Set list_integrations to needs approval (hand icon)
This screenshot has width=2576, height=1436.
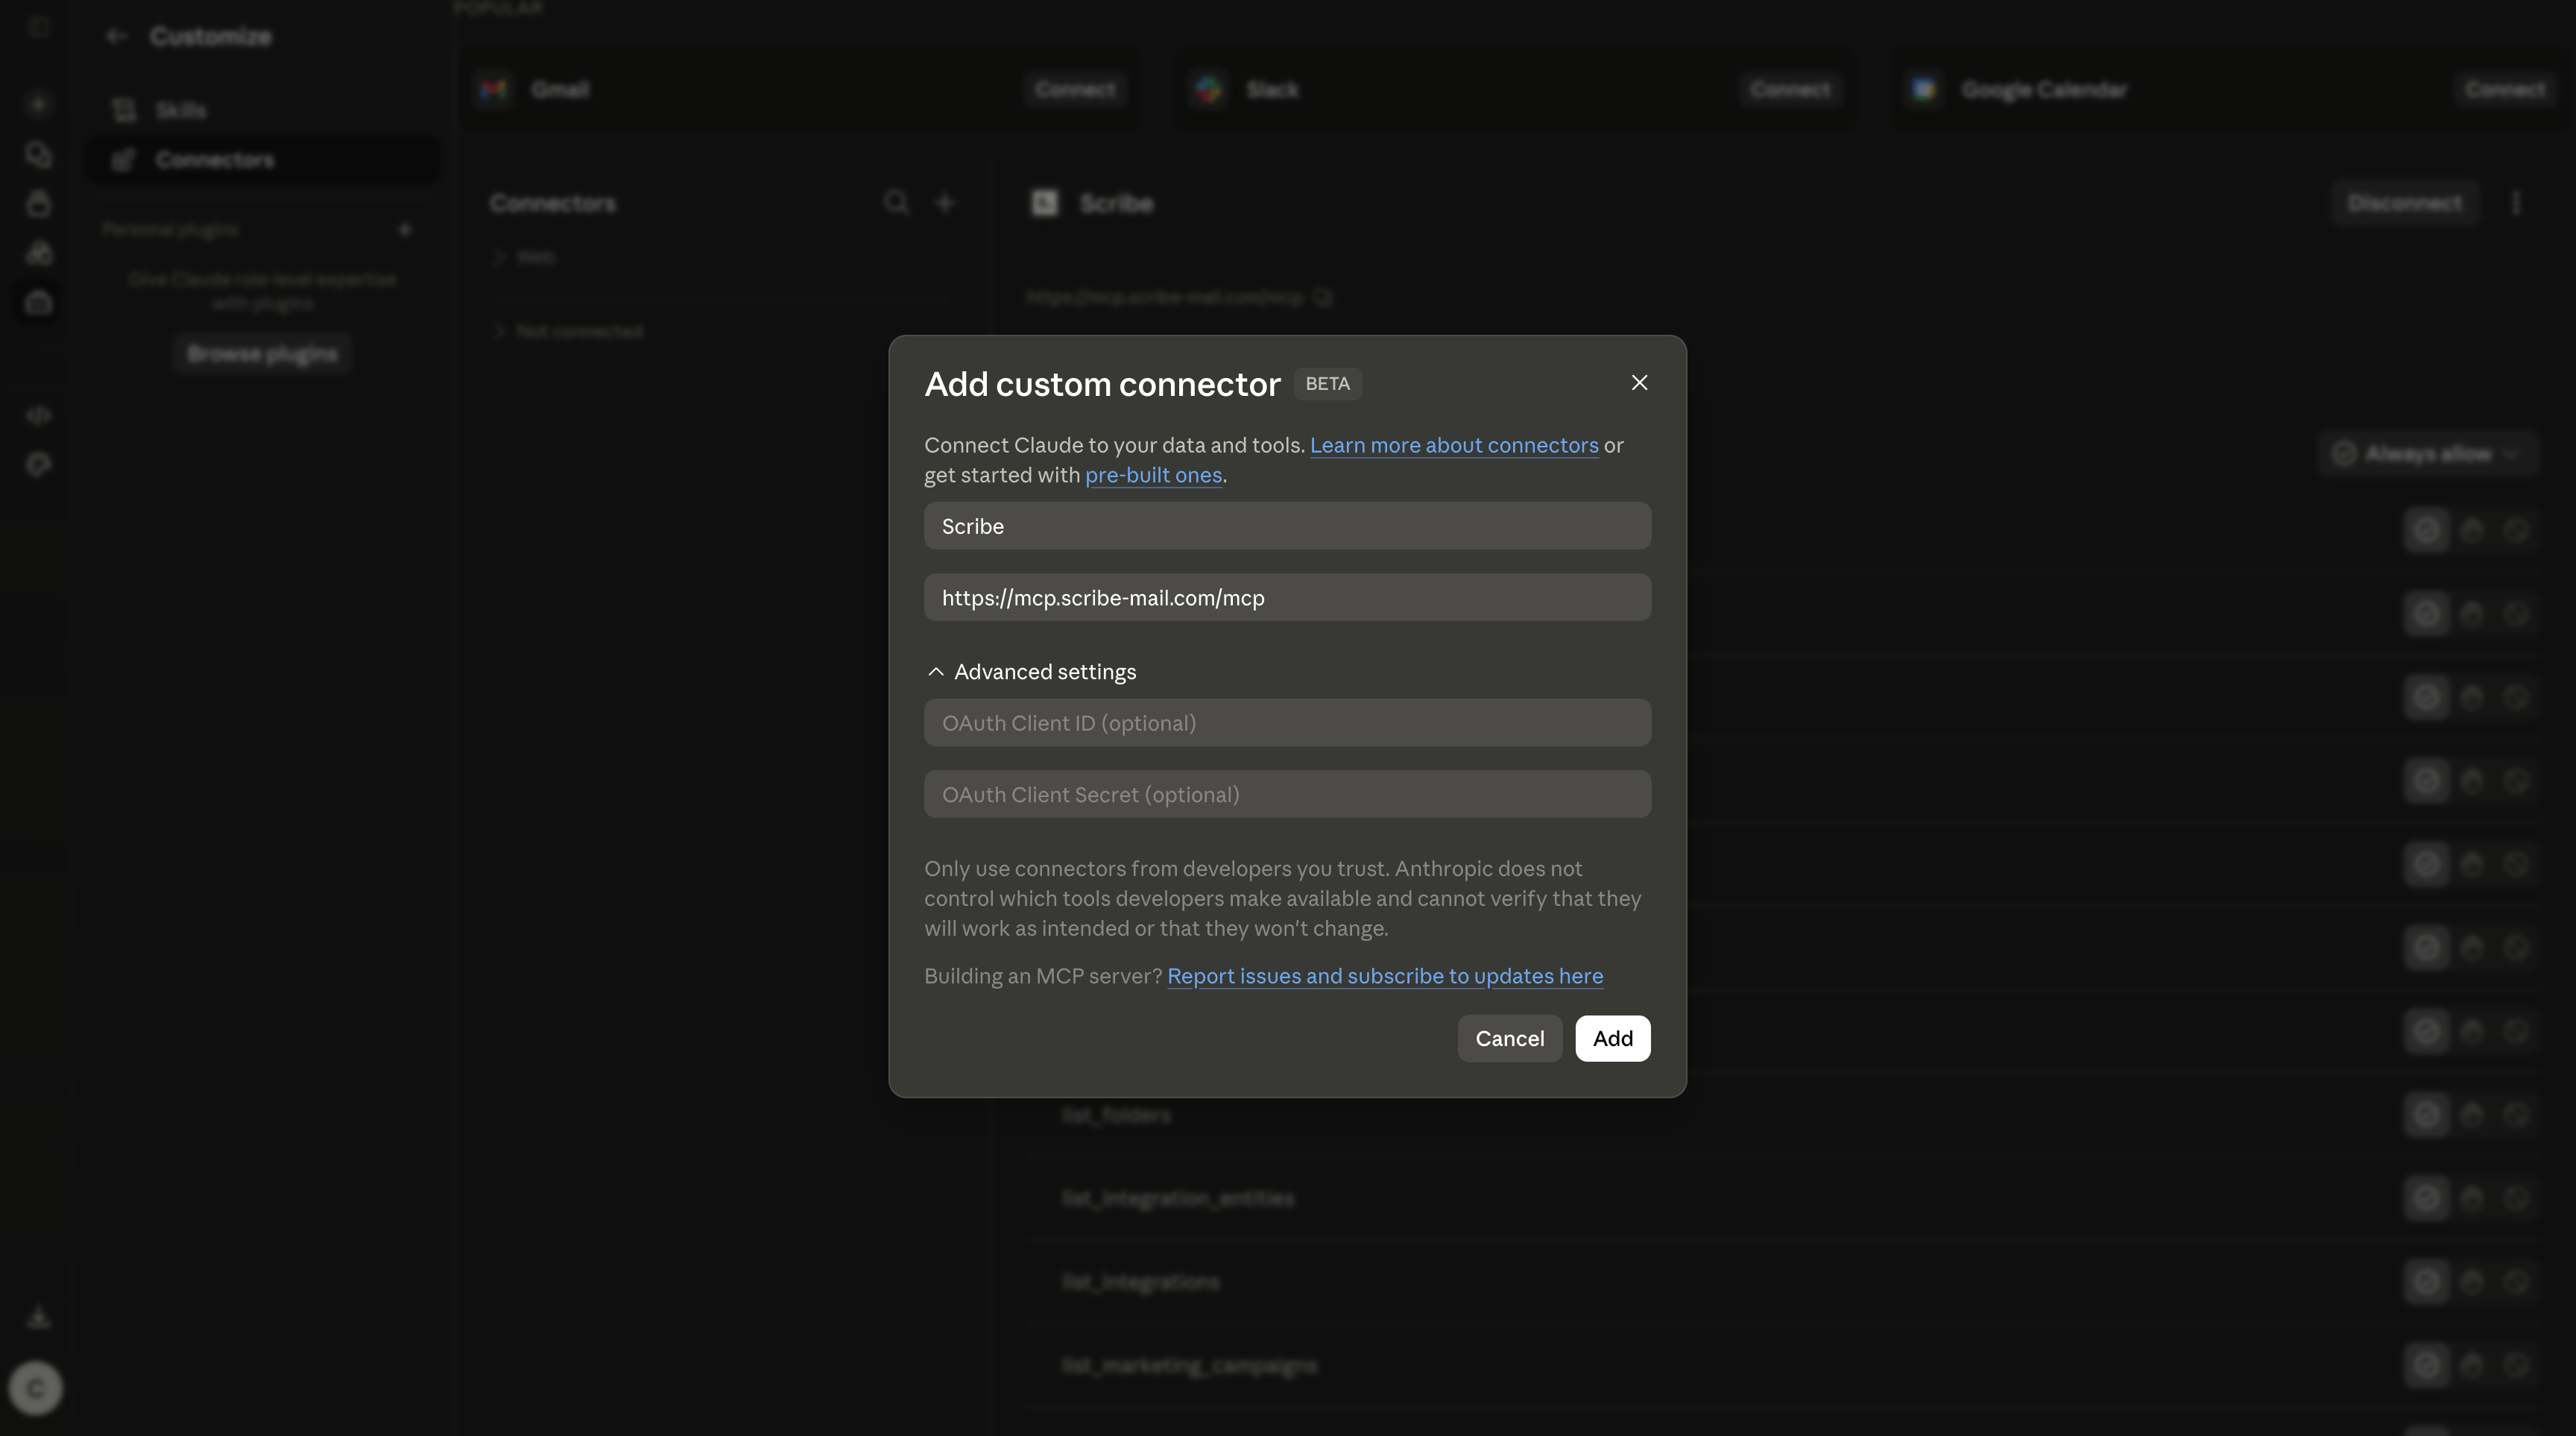click(2472, 1282)
